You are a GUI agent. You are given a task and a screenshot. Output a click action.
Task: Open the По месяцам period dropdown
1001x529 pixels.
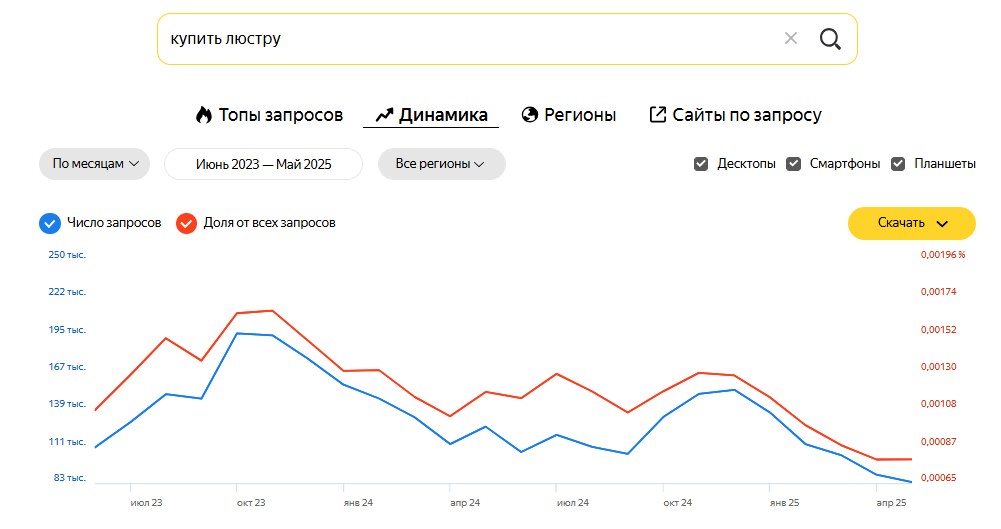[94, 164]
